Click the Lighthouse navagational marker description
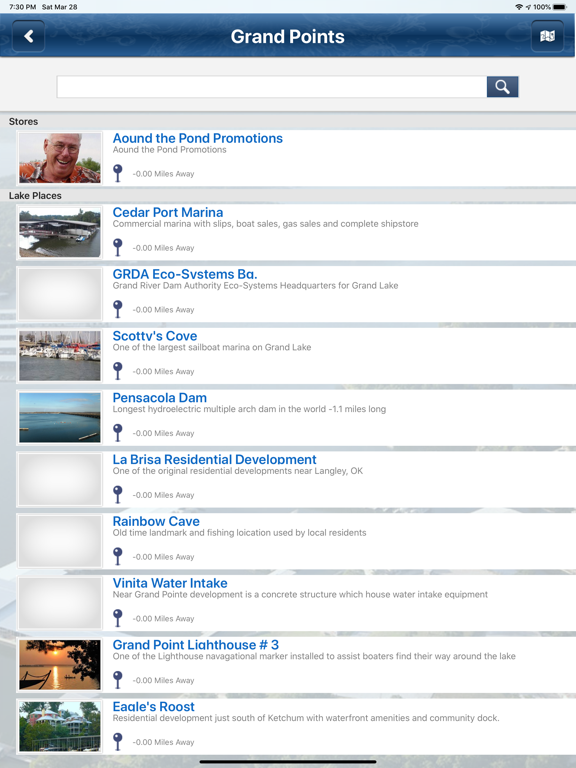 314,656
